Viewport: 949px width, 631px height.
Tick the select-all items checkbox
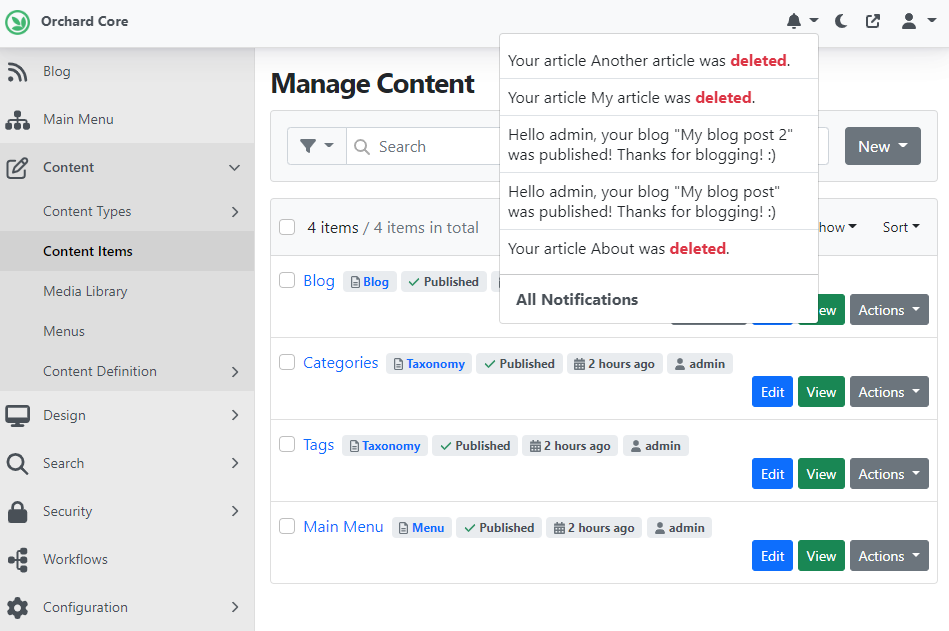coord(287,227)
